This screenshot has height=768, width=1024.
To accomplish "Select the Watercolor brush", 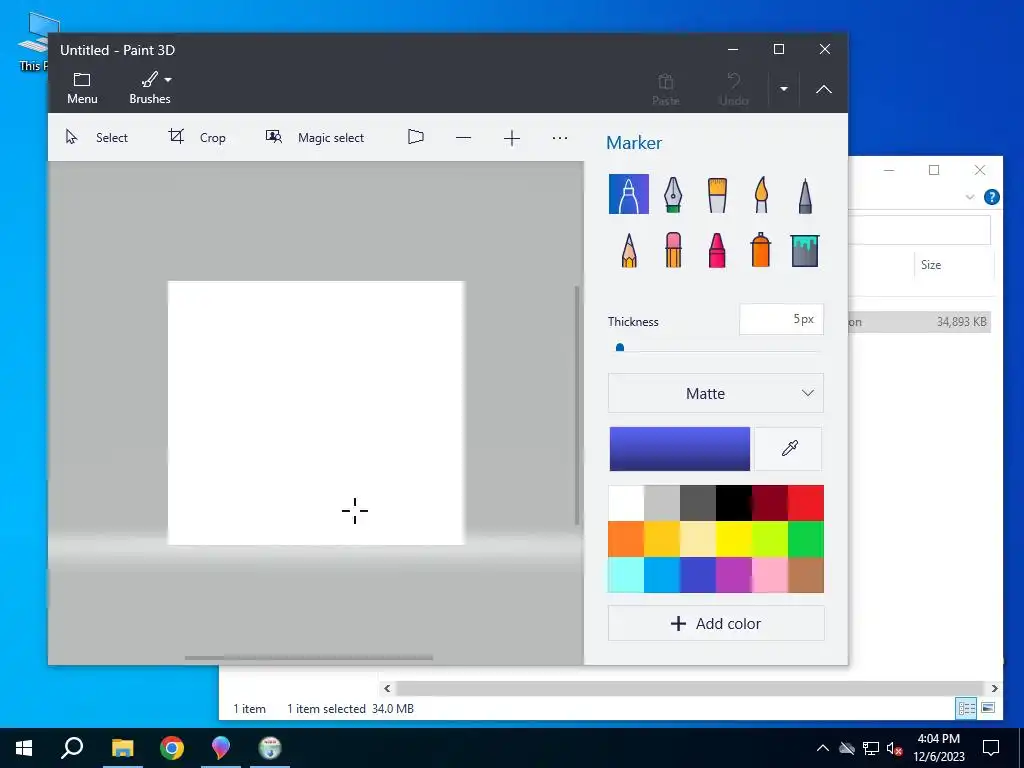I will click(761, 194).
